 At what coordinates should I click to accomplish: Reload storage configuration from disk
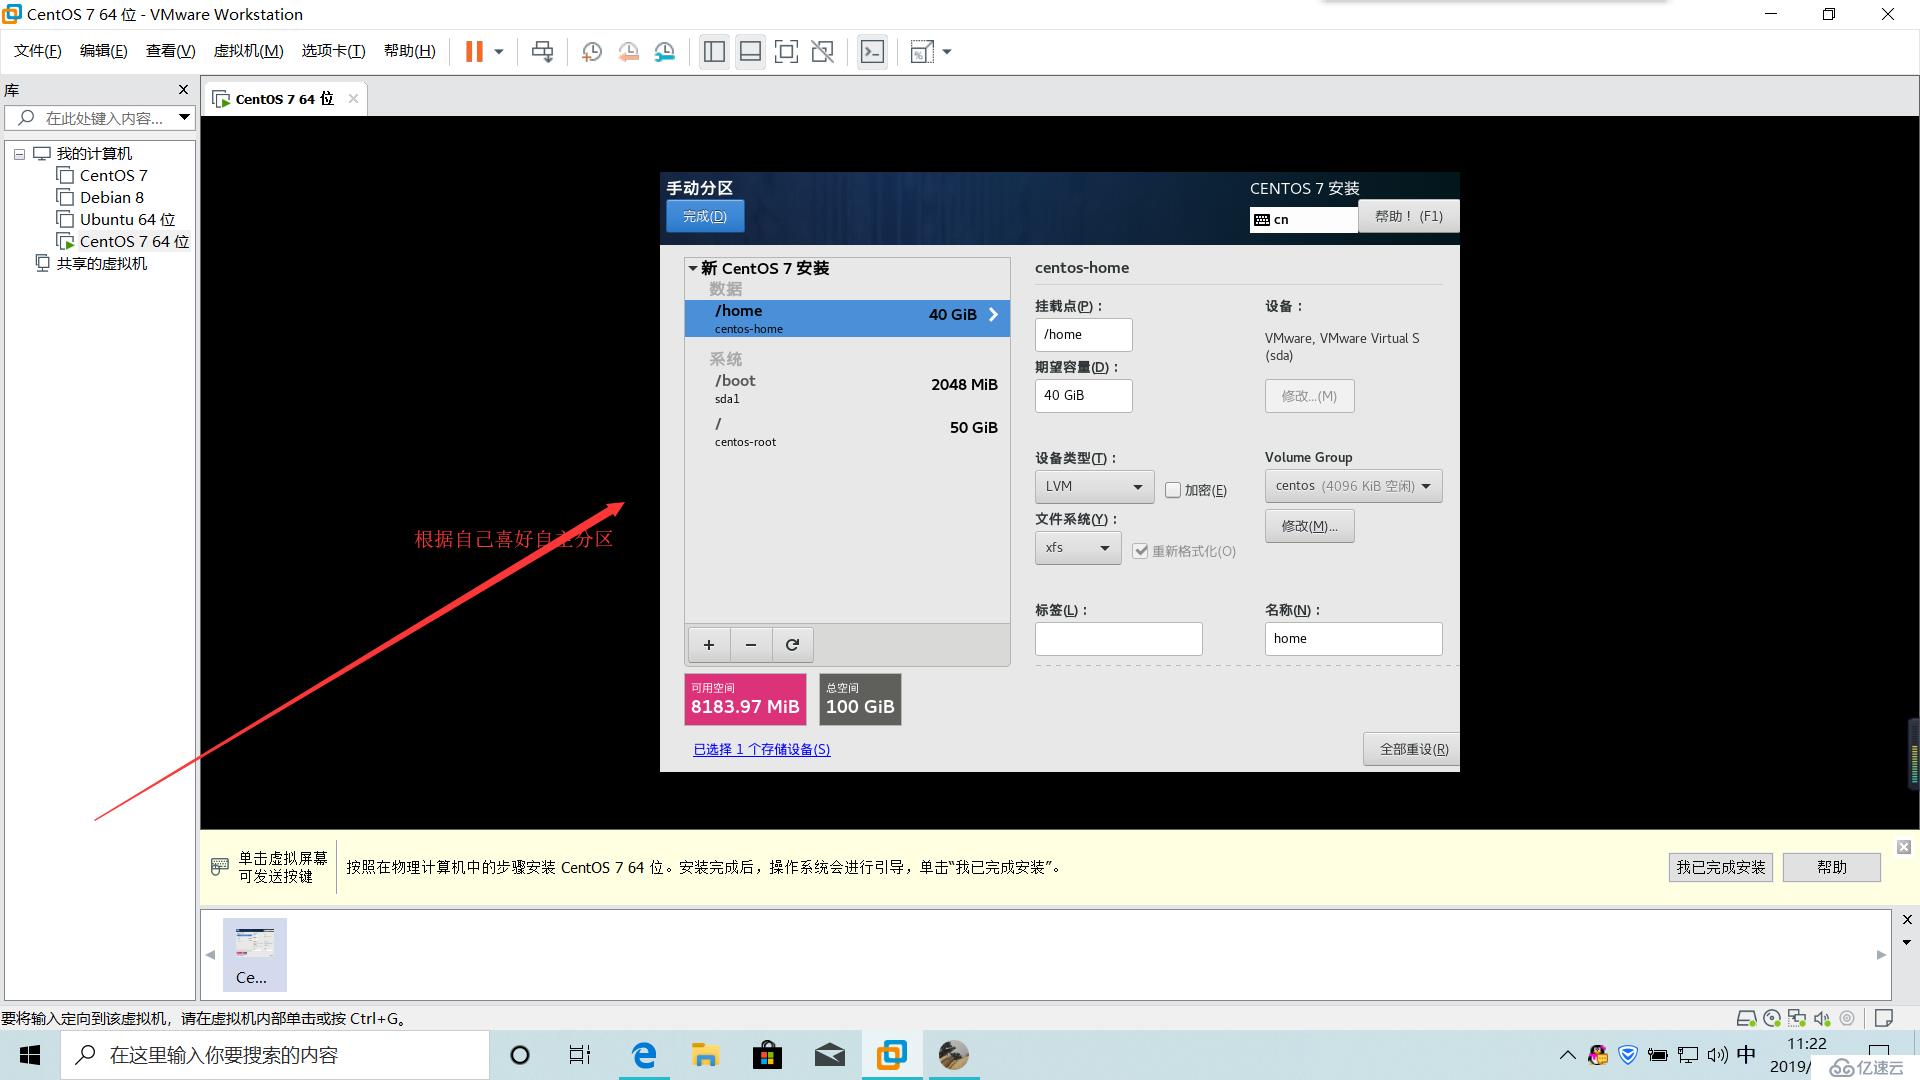click(792, 644)
